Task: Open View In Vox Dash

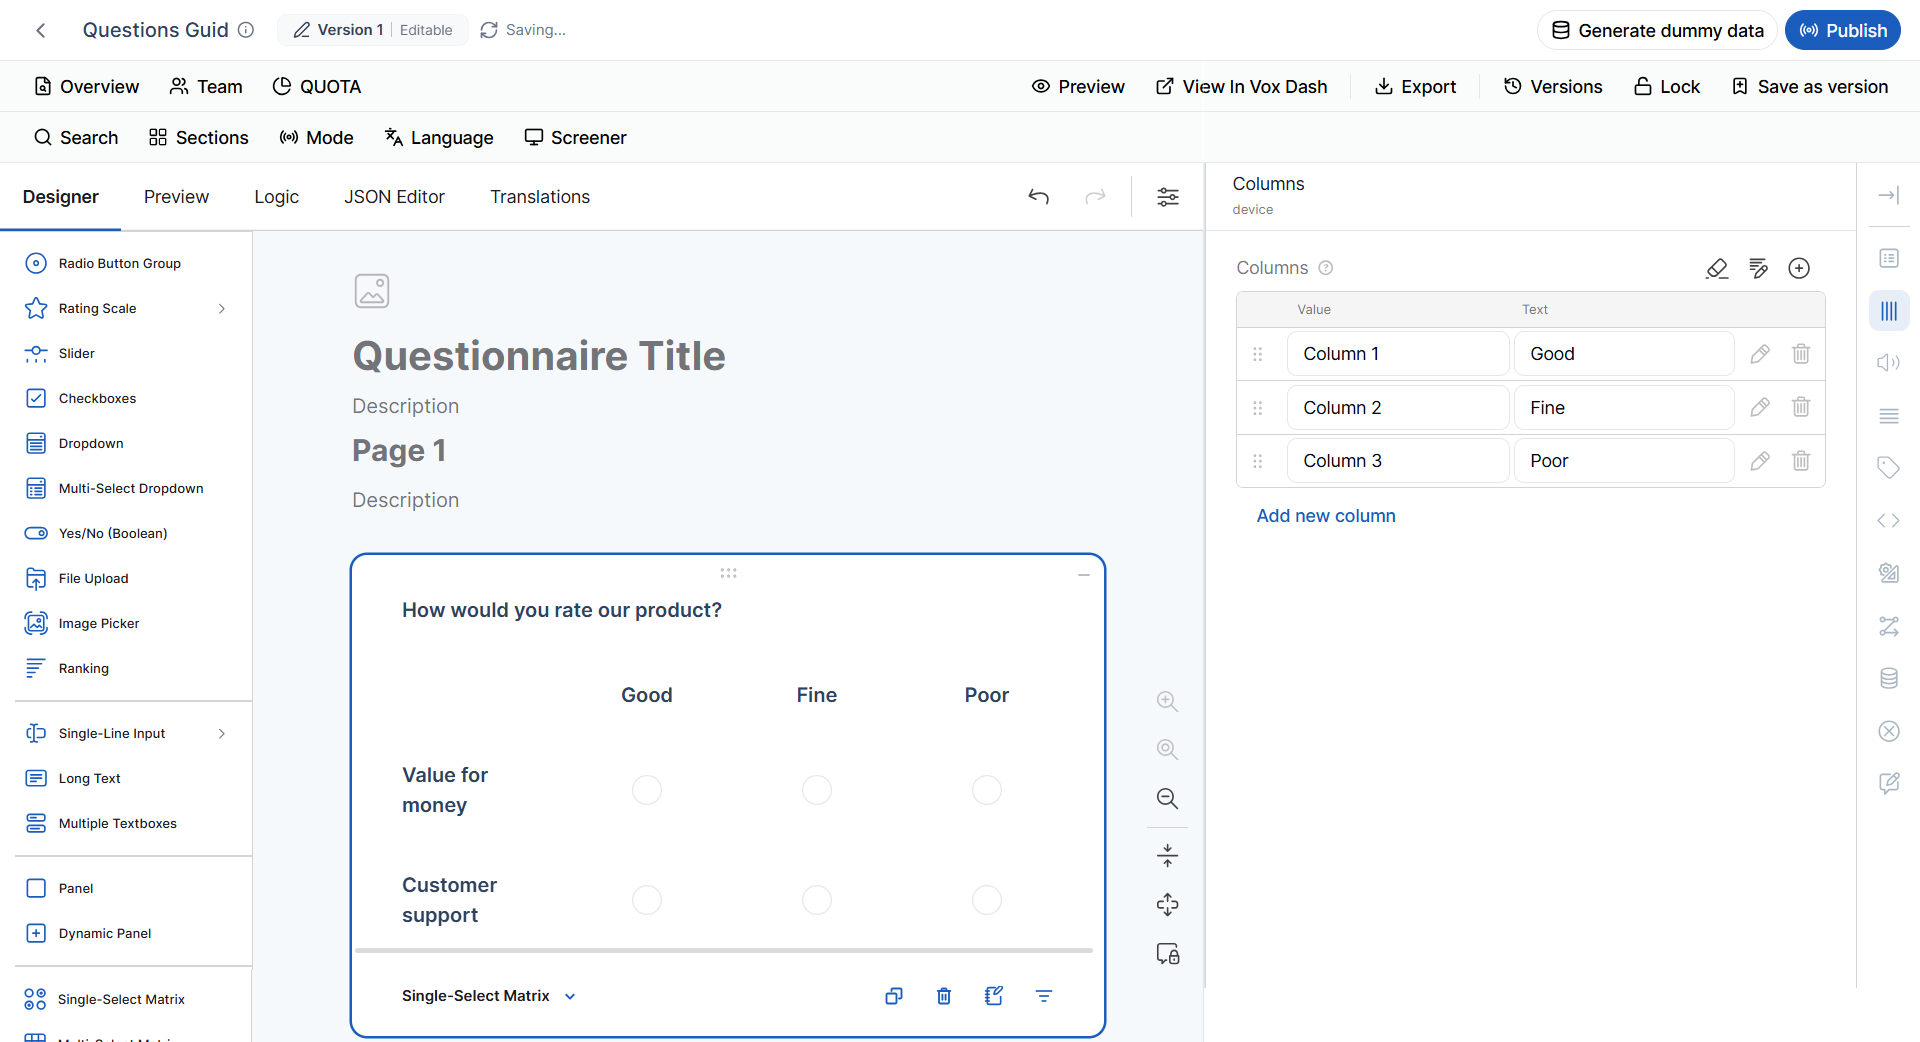Action: point(1241,87)
